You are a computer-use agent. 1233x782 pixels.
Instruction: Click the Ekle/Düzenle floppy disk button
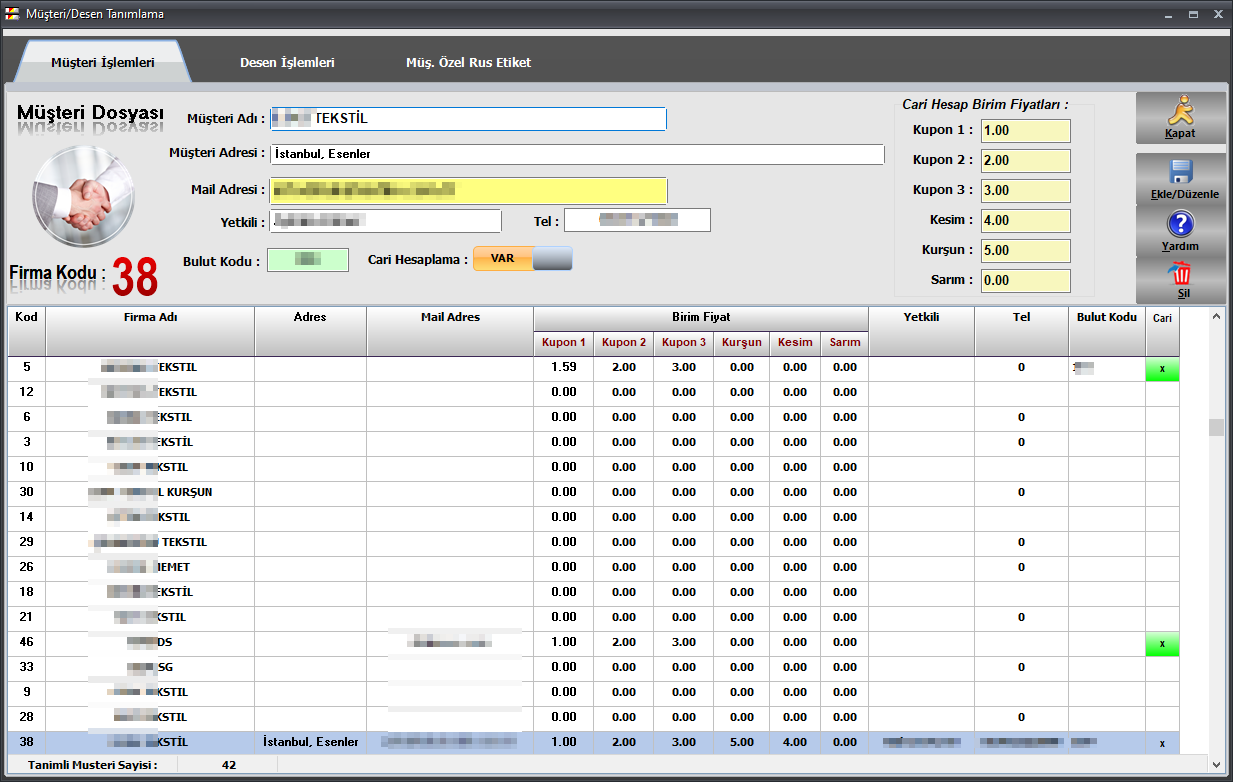[x=1180, y=179]
